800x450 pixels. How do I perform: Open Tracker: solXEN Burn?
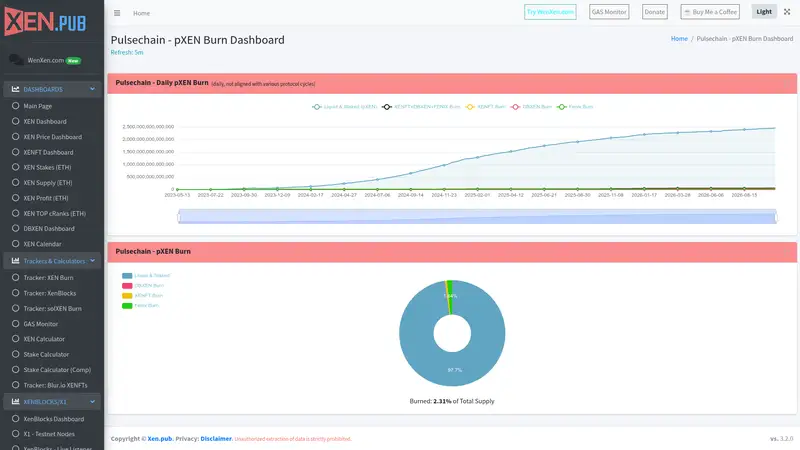(x=52, y=308)
